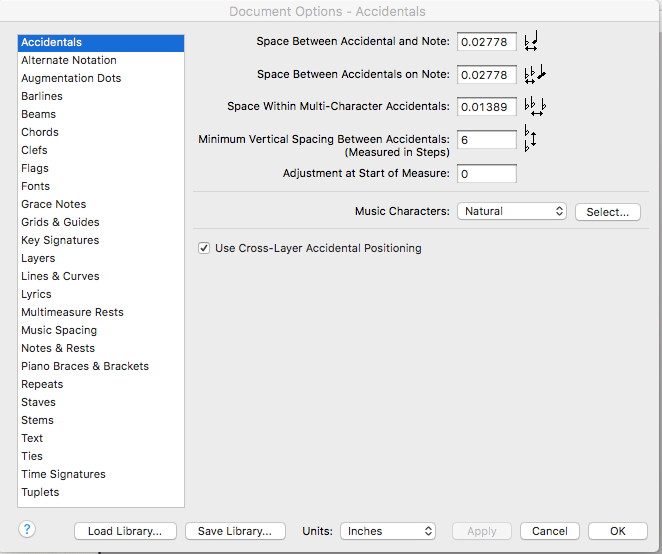Click the Save Library button
Screen dimensions: 662x554
(235, 531)
